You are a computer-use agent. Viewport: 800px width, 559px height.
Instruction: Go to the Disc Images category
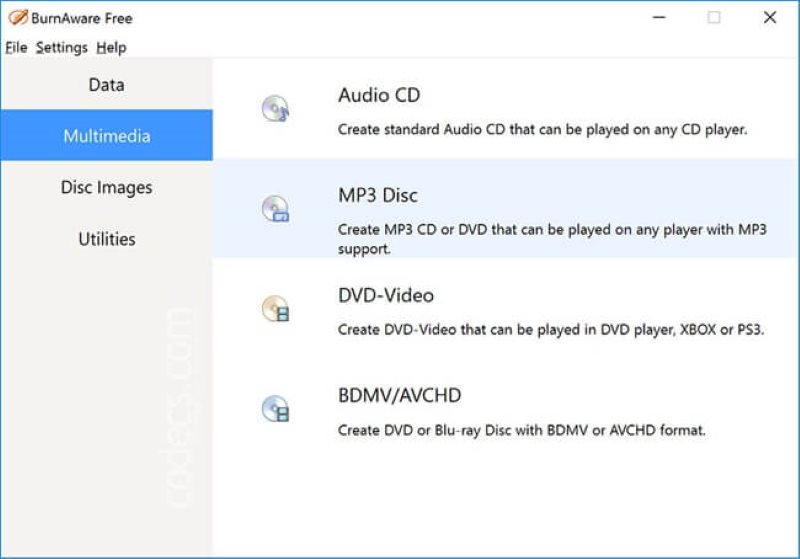[107, 187]
